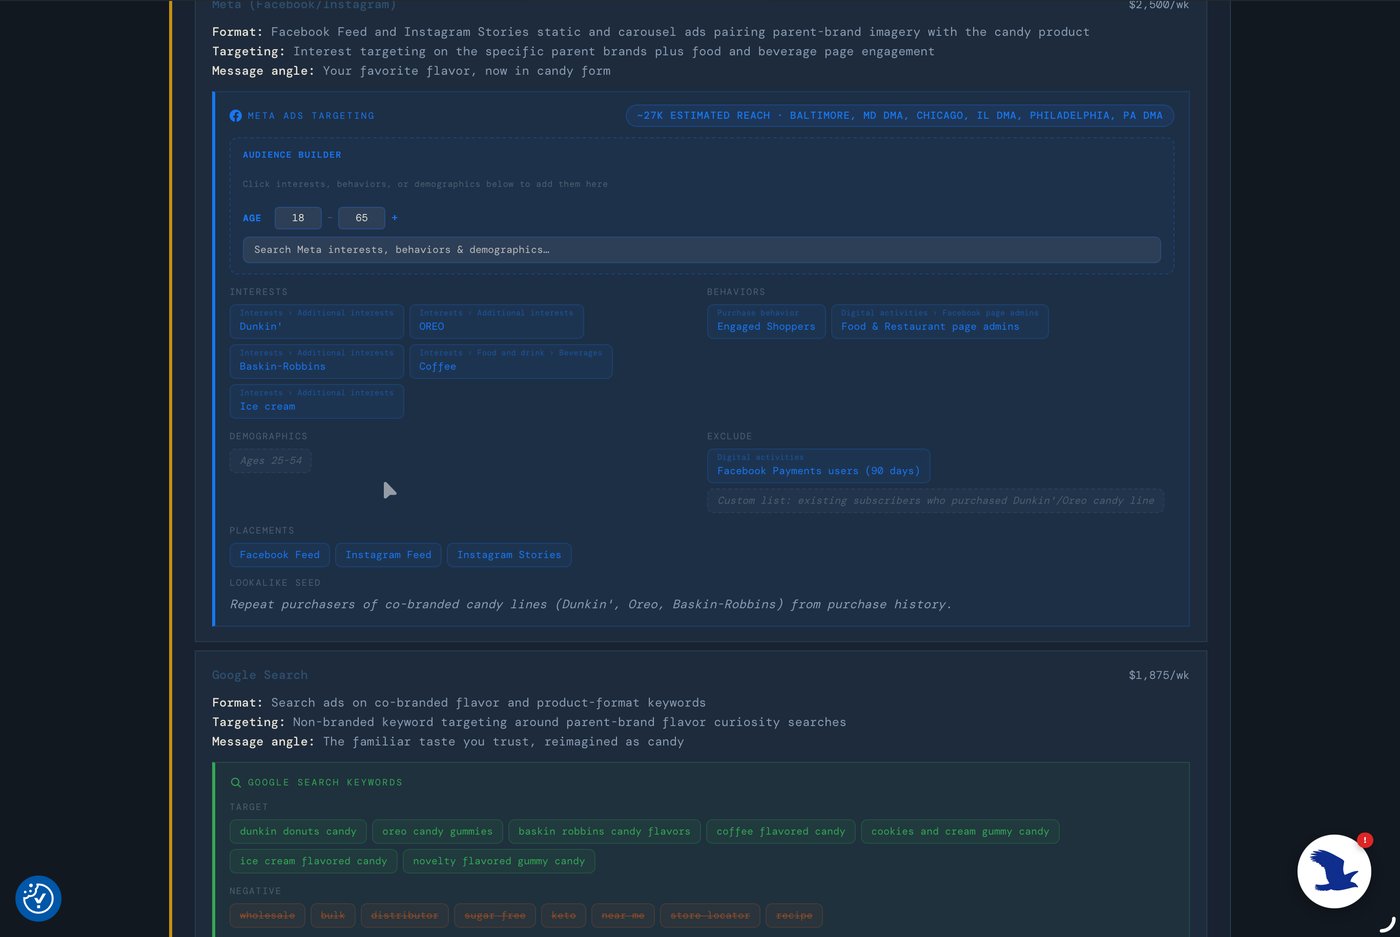Screen dimensions: 1400x937
Task: Click the $2,500/wk Meta budget figure
Action: [1159, 6]
